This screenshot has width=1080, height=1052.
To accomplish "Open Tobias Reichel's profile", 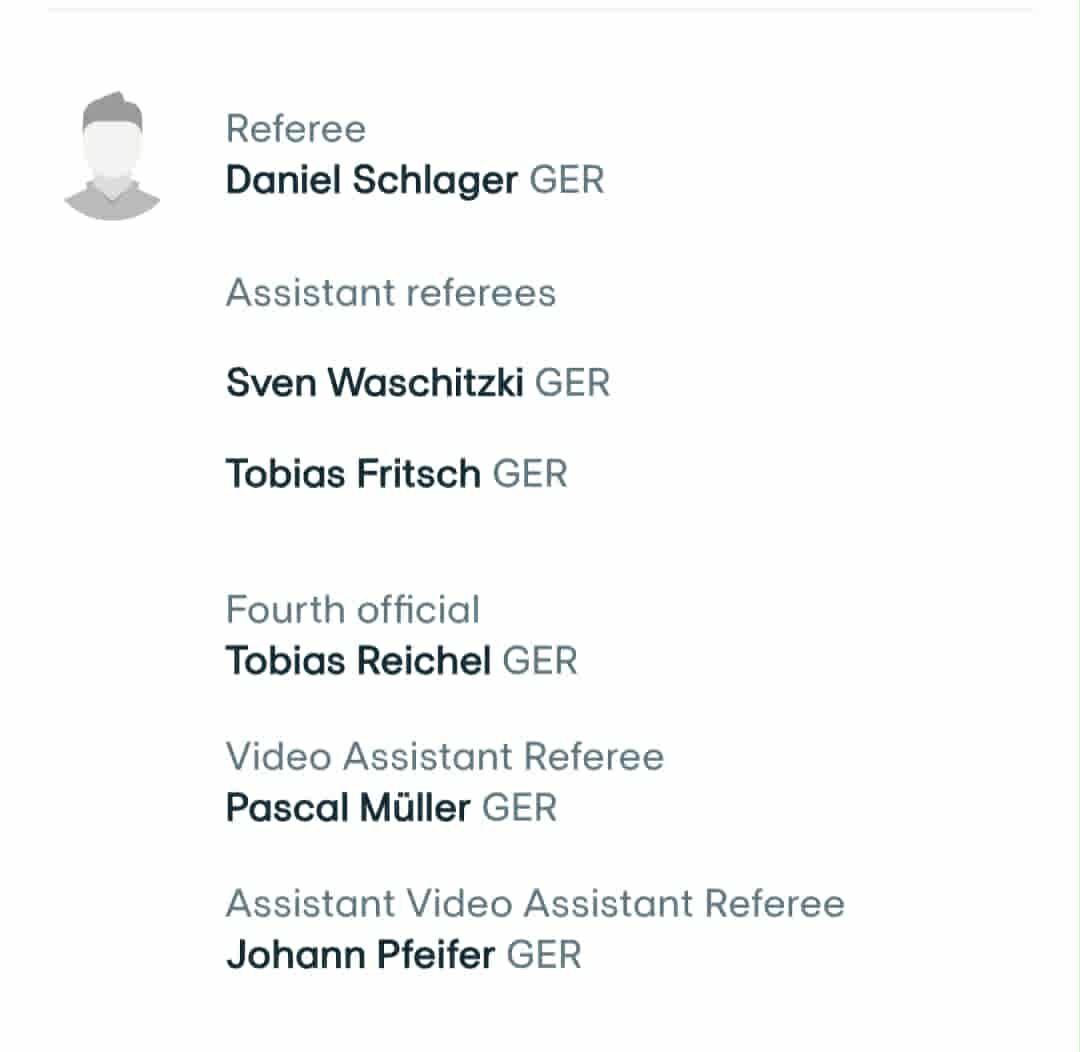I will tap(358, 660).
